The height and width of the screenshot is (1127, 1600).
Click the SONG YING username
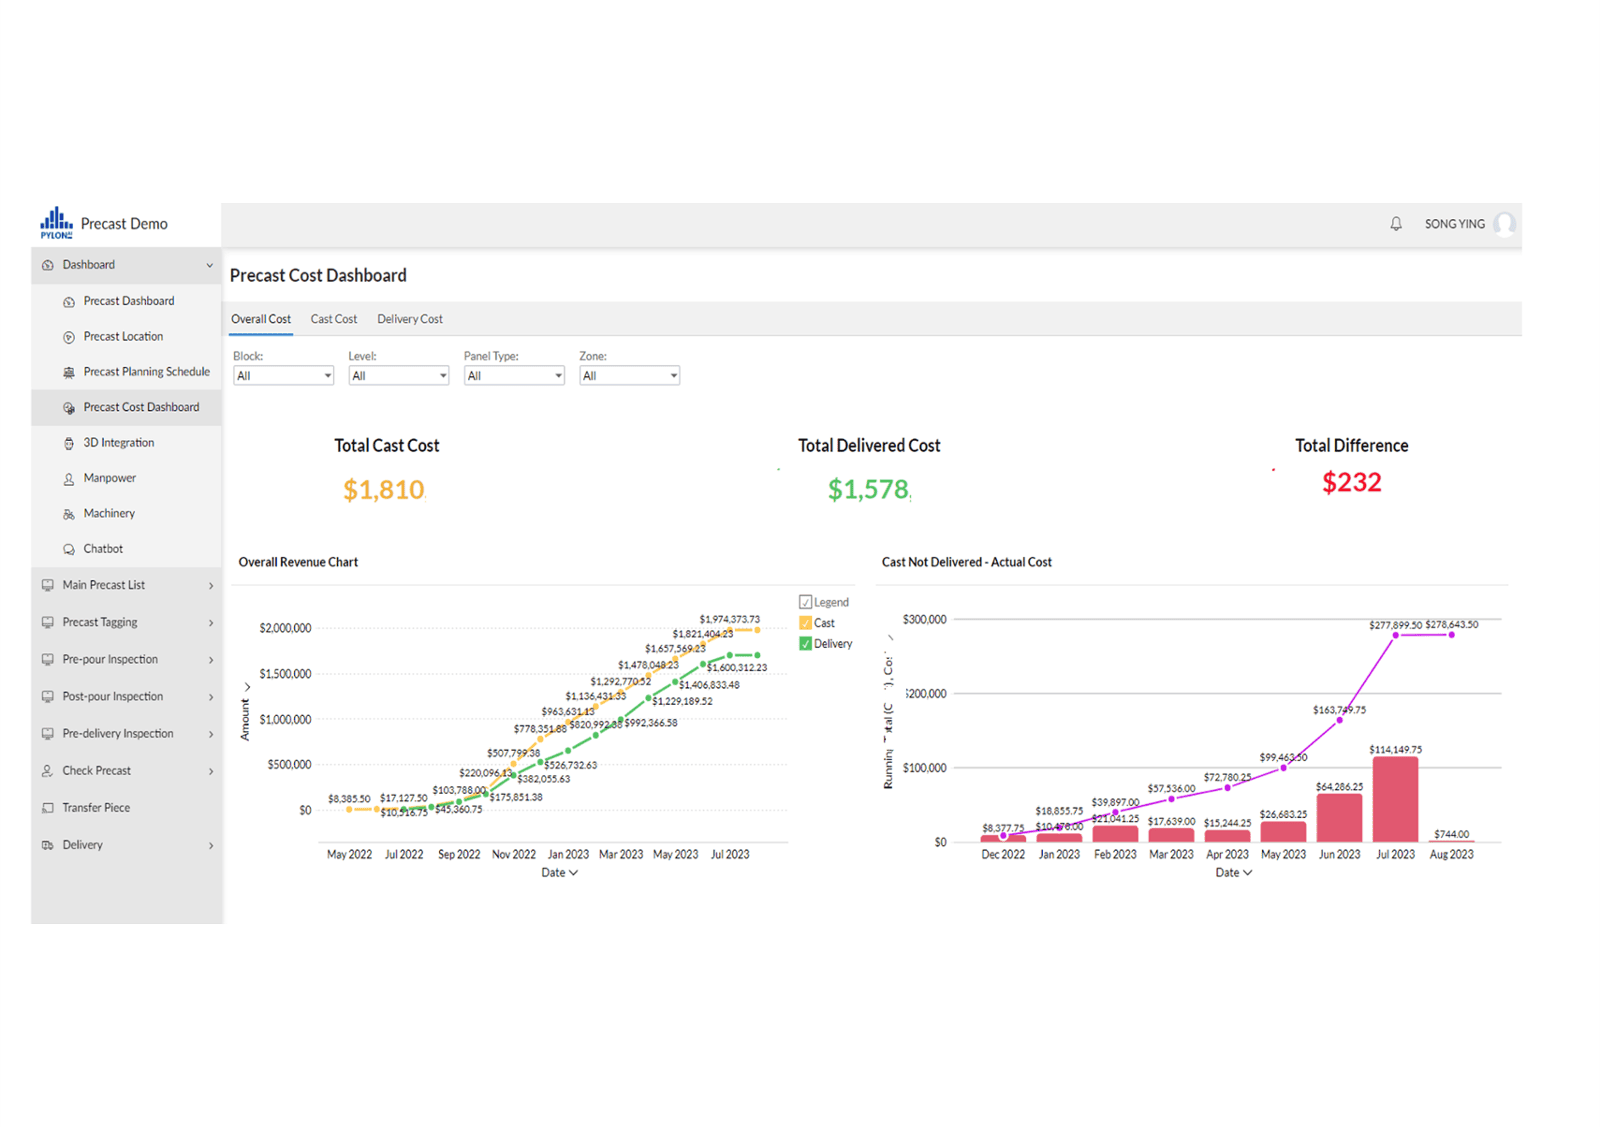(1455, 224)
